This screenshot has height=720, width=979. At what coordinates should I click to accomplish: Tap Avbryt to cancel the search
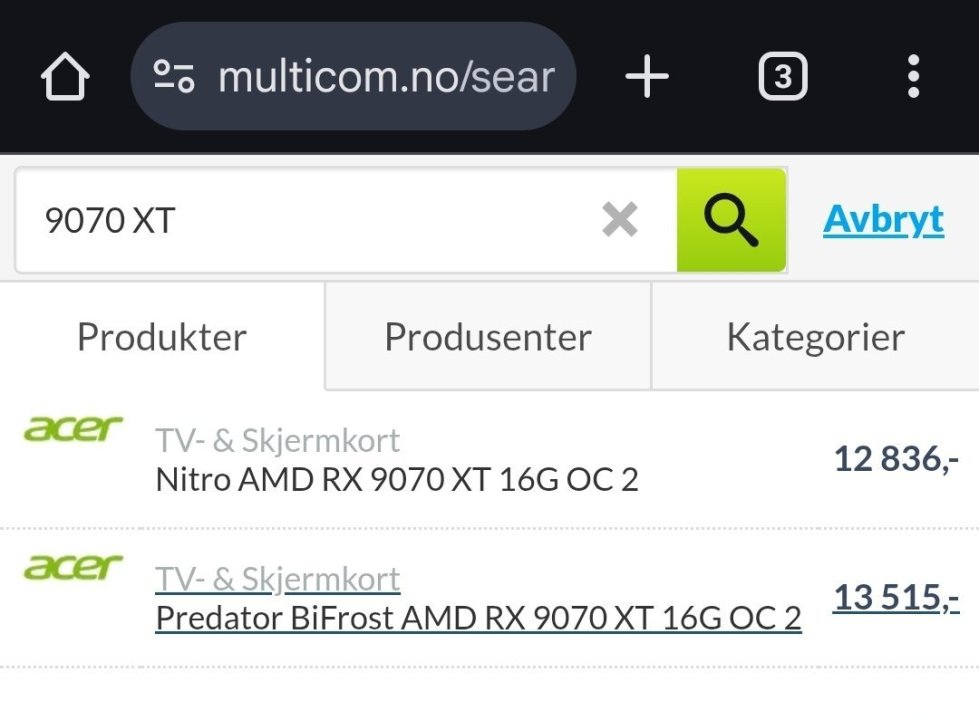[x=882, y=219]
